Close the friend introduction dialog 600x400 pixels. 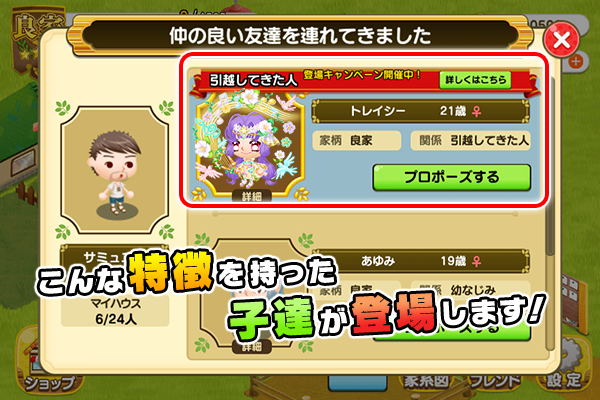pos(561,40)
